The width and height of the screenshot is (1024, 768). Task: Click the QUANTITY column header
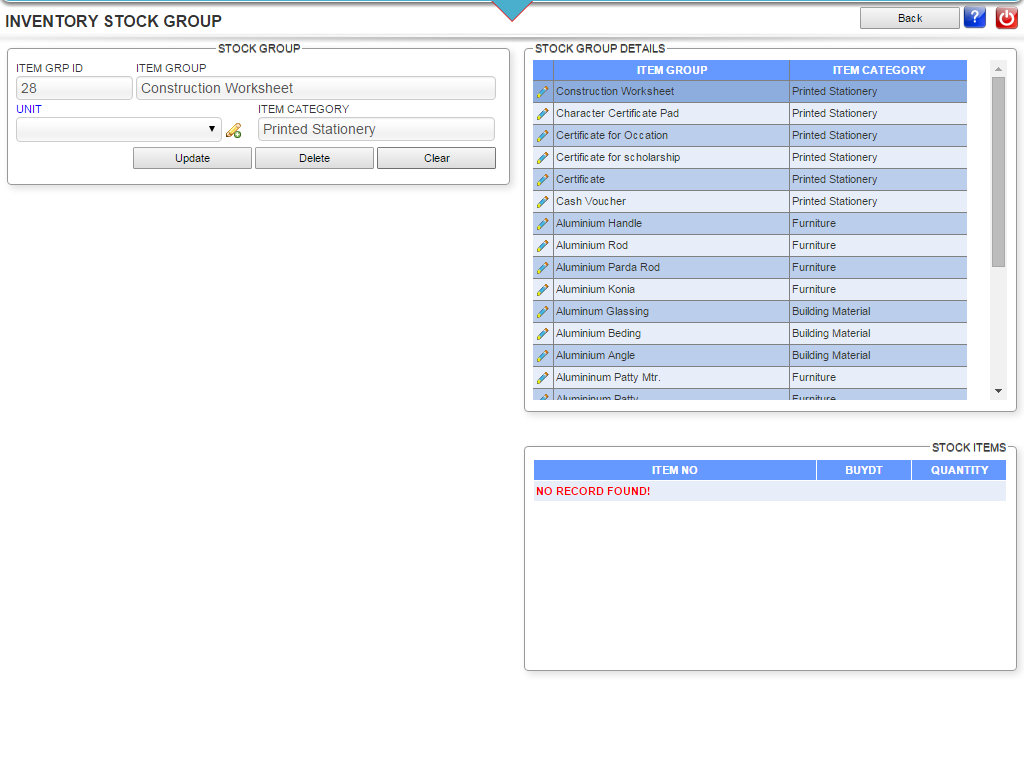pyautogui.click(x=959, y=470)
